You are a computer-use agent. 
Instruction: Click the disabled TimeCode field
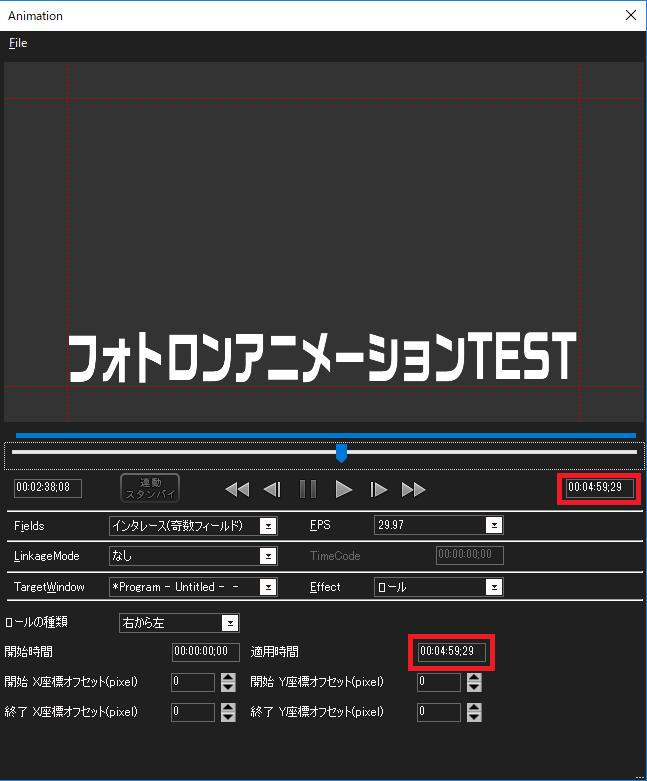point(470,555)
